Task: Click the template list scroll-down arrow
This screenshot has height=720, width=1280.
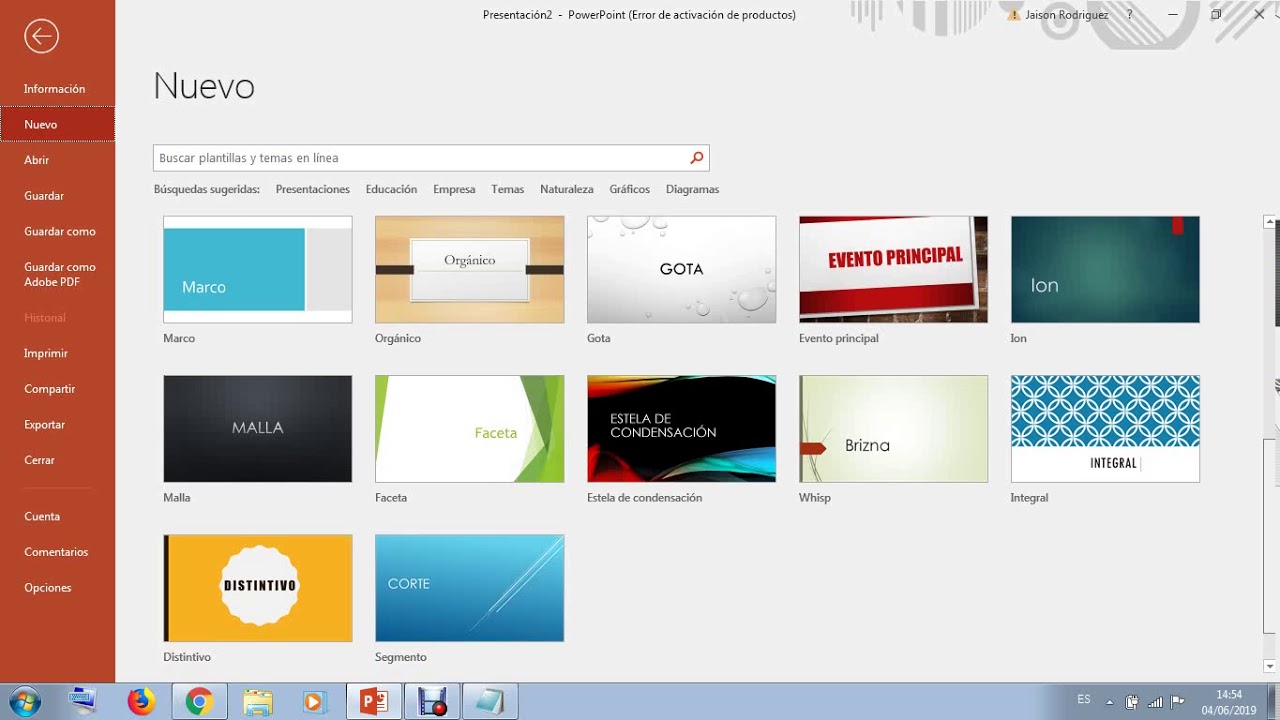Action: pyautogui.click(x=1270, y=666)
